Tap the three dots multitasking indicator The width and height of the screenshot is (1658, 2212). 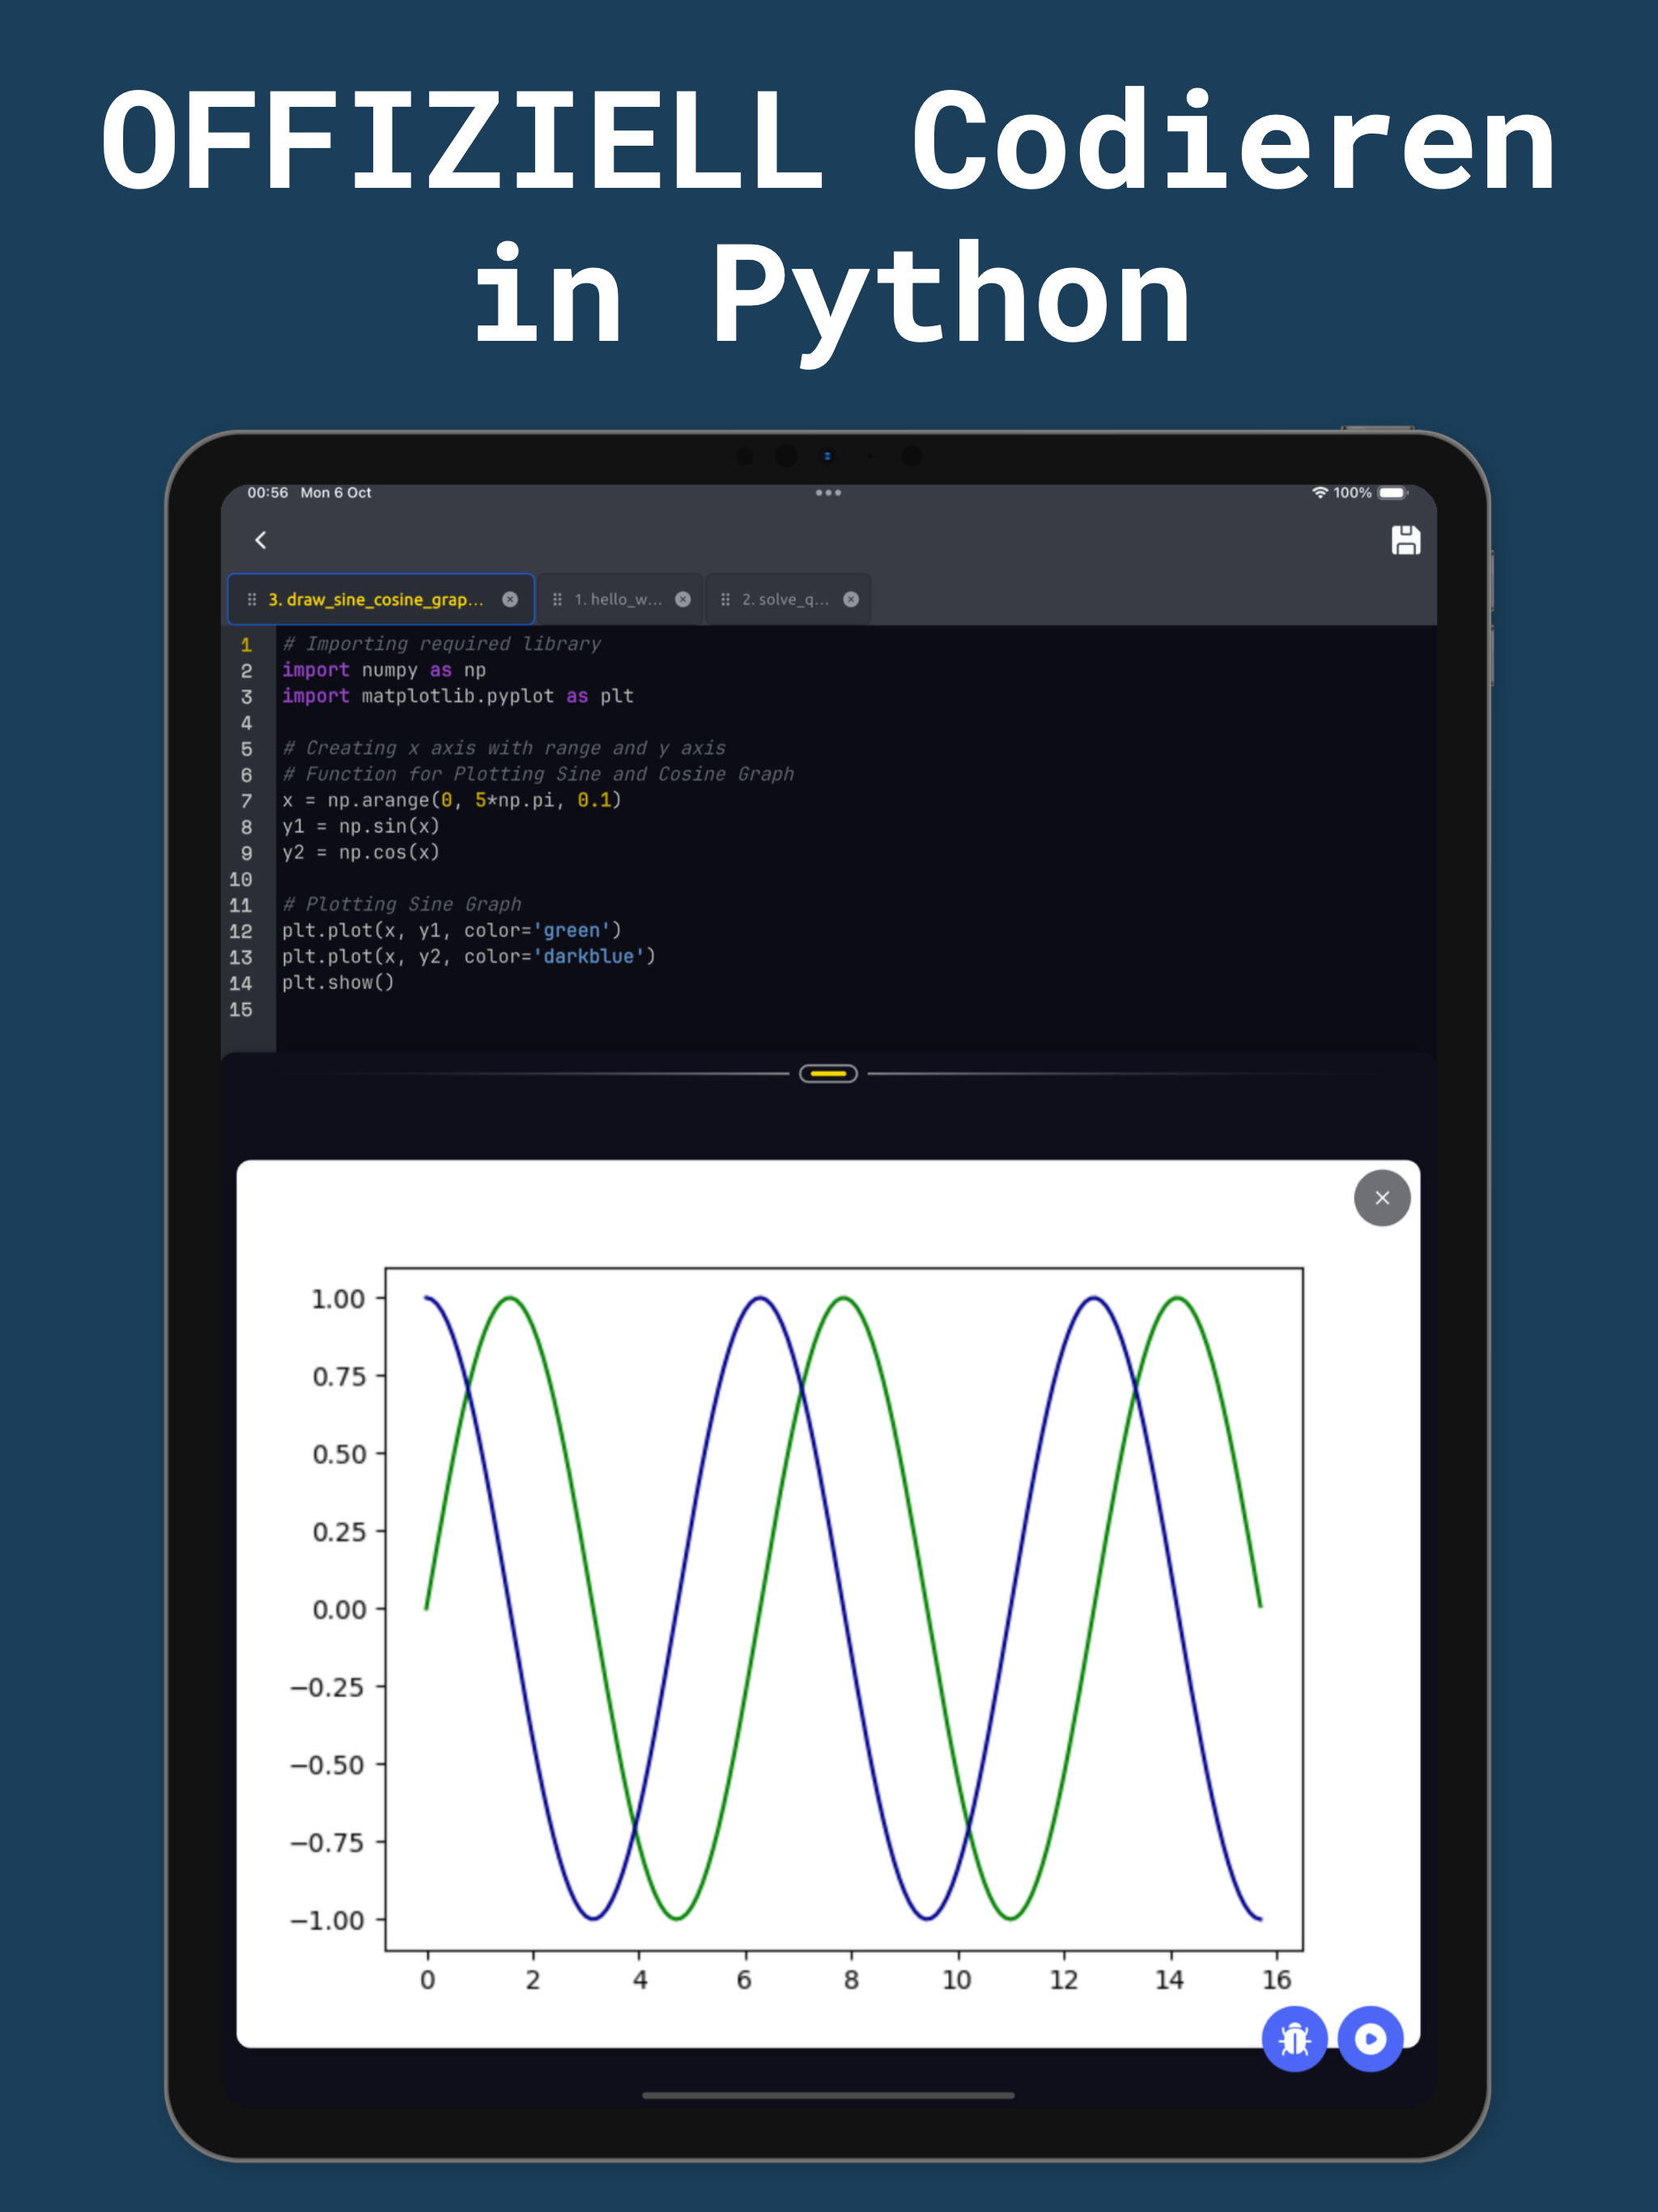click(828, 492)
